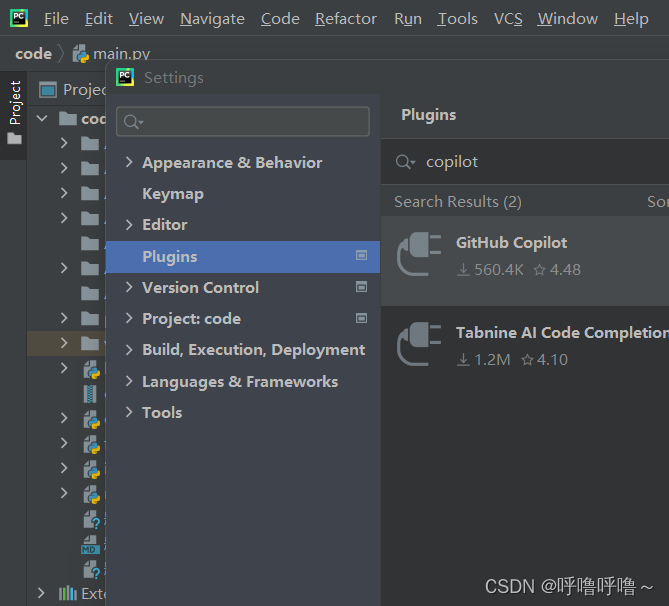669x606 pixels.
Task: Click the folder icon below Project sidebar tab
Action: coord(14,138)
